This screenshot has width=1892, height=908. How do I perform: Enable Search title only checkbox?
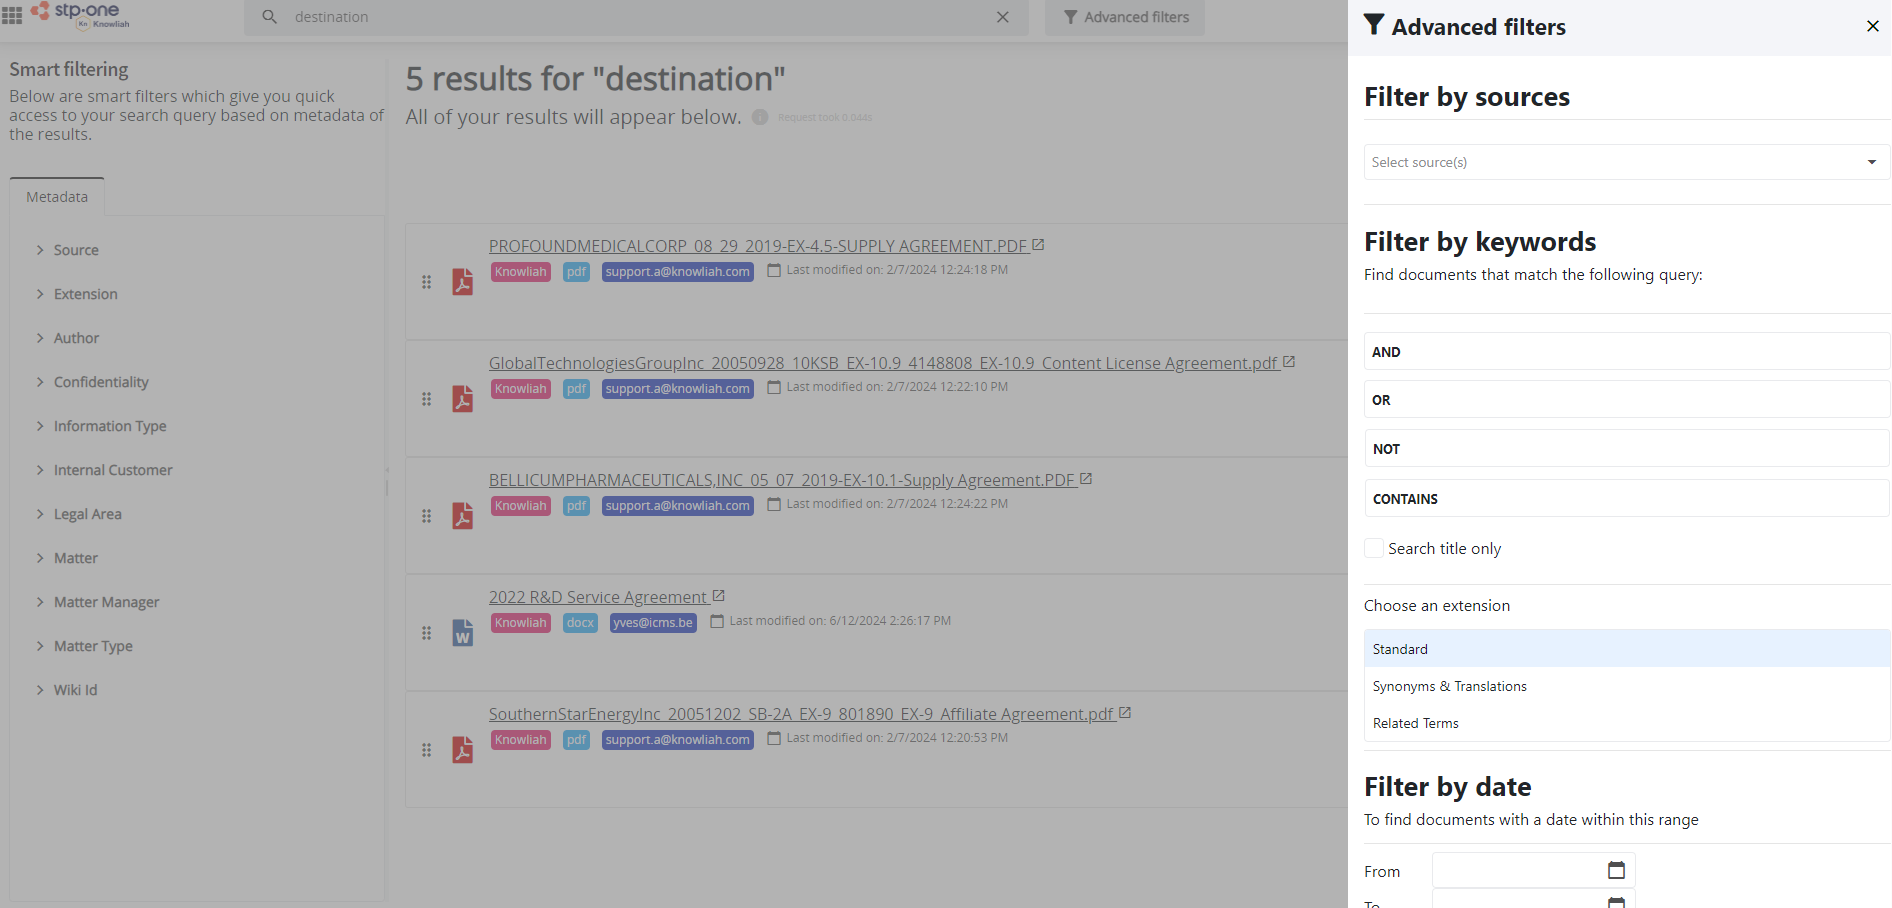pyautogui.click(x=1375, y=548)
